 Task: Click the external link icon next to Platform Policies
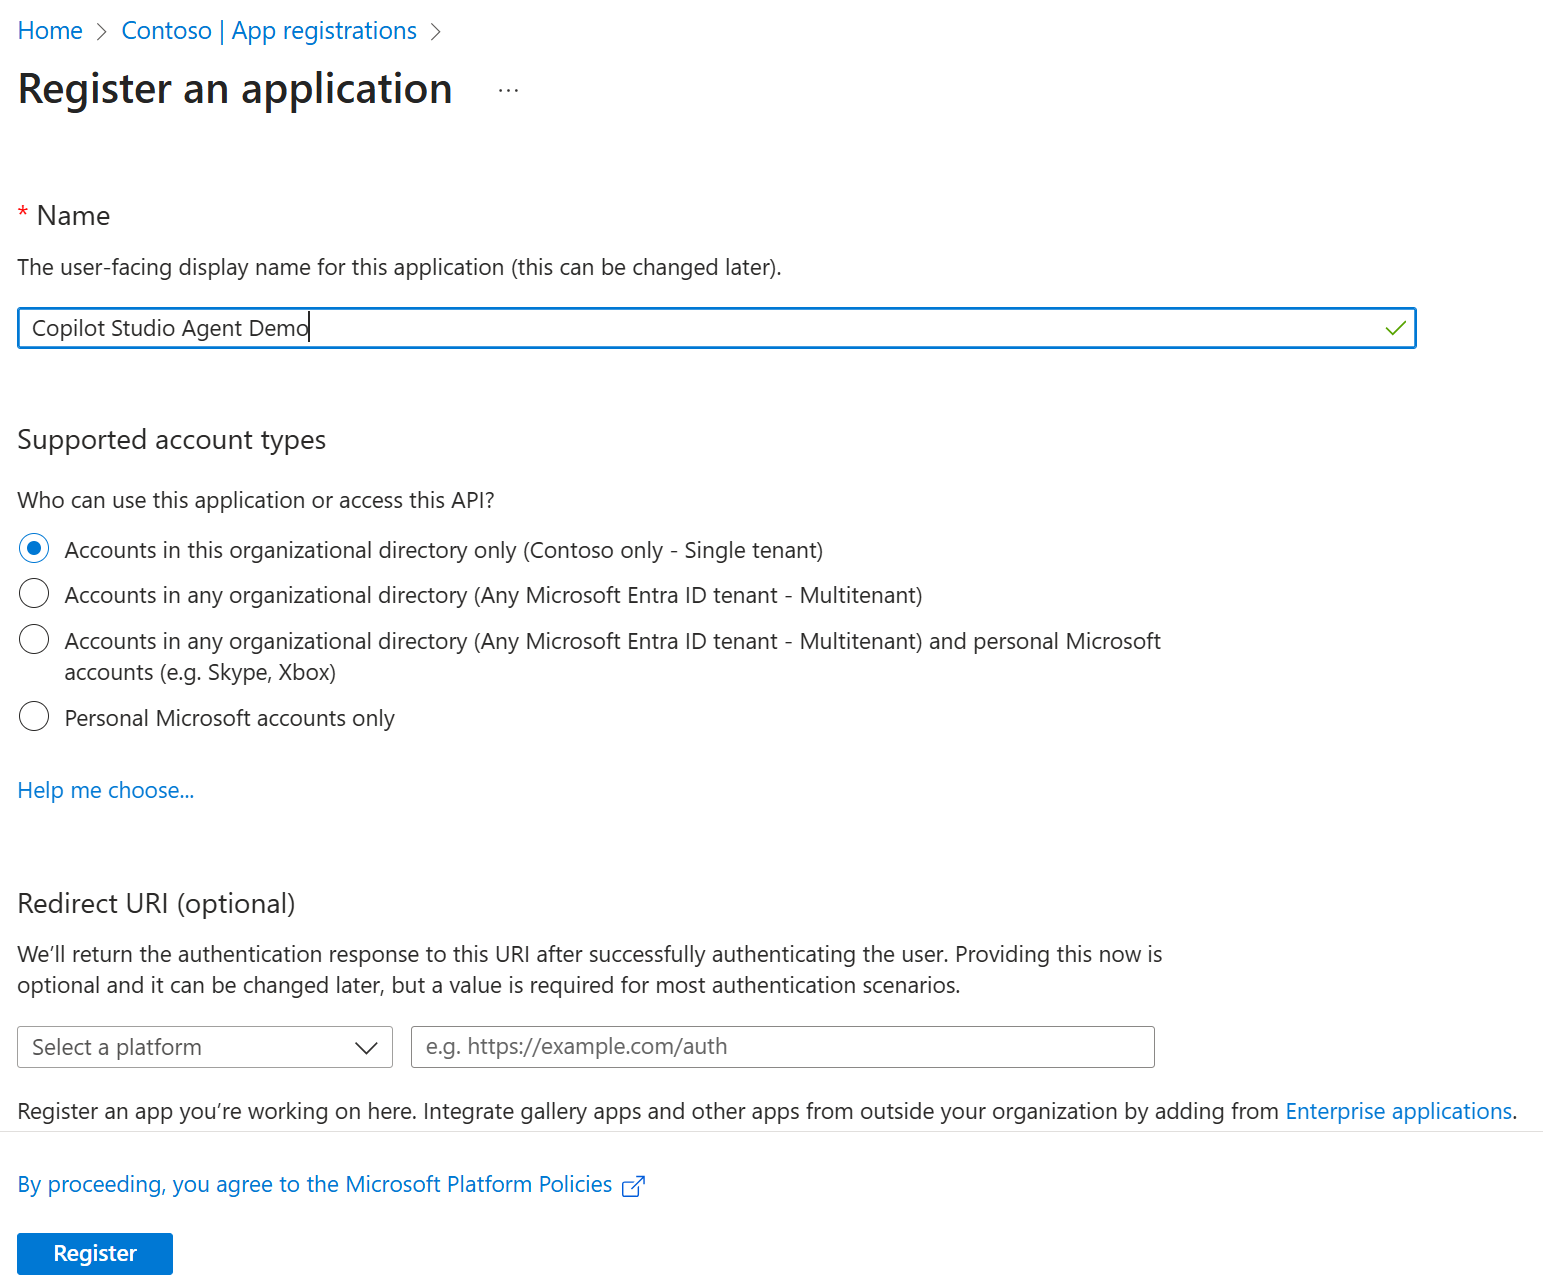[x=634, y=1185]
